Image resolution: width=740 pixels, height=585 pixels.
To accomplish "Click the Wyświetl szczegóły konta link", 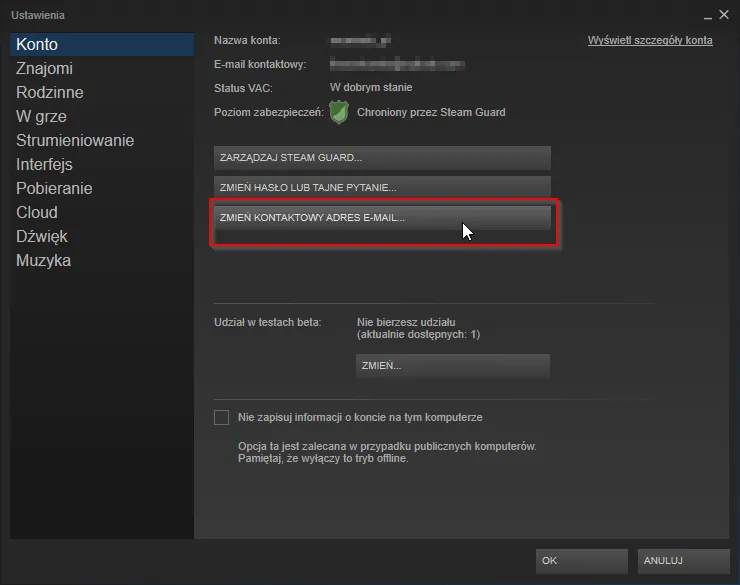I will [650, 41].
